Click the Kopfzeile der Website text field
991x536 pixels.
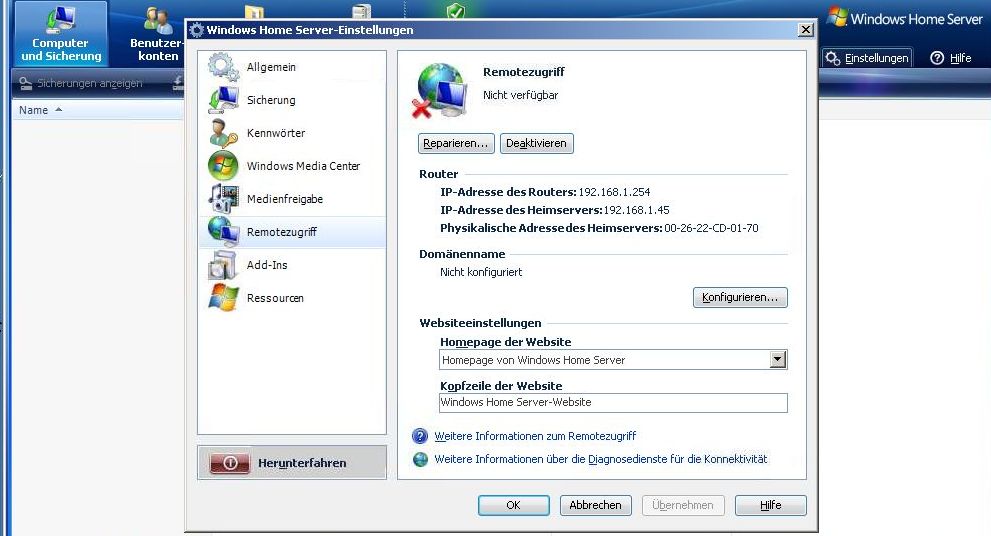coord(613,403)
